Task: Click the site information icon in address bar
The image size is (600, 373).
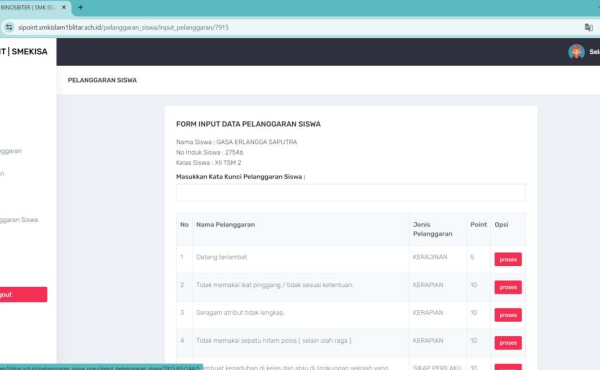Action: (9, 27)
